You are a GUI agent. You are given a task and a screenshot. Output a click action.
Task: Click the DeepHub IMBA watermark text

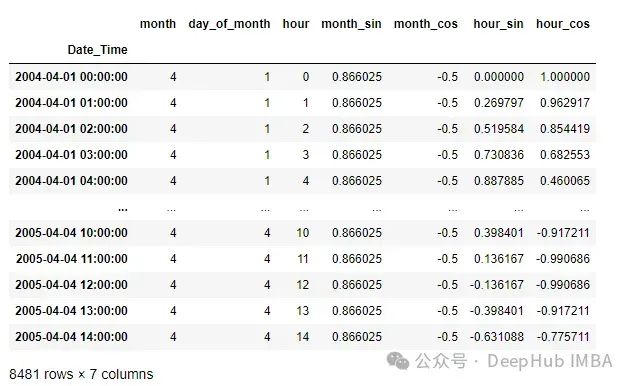click(550, 361)
